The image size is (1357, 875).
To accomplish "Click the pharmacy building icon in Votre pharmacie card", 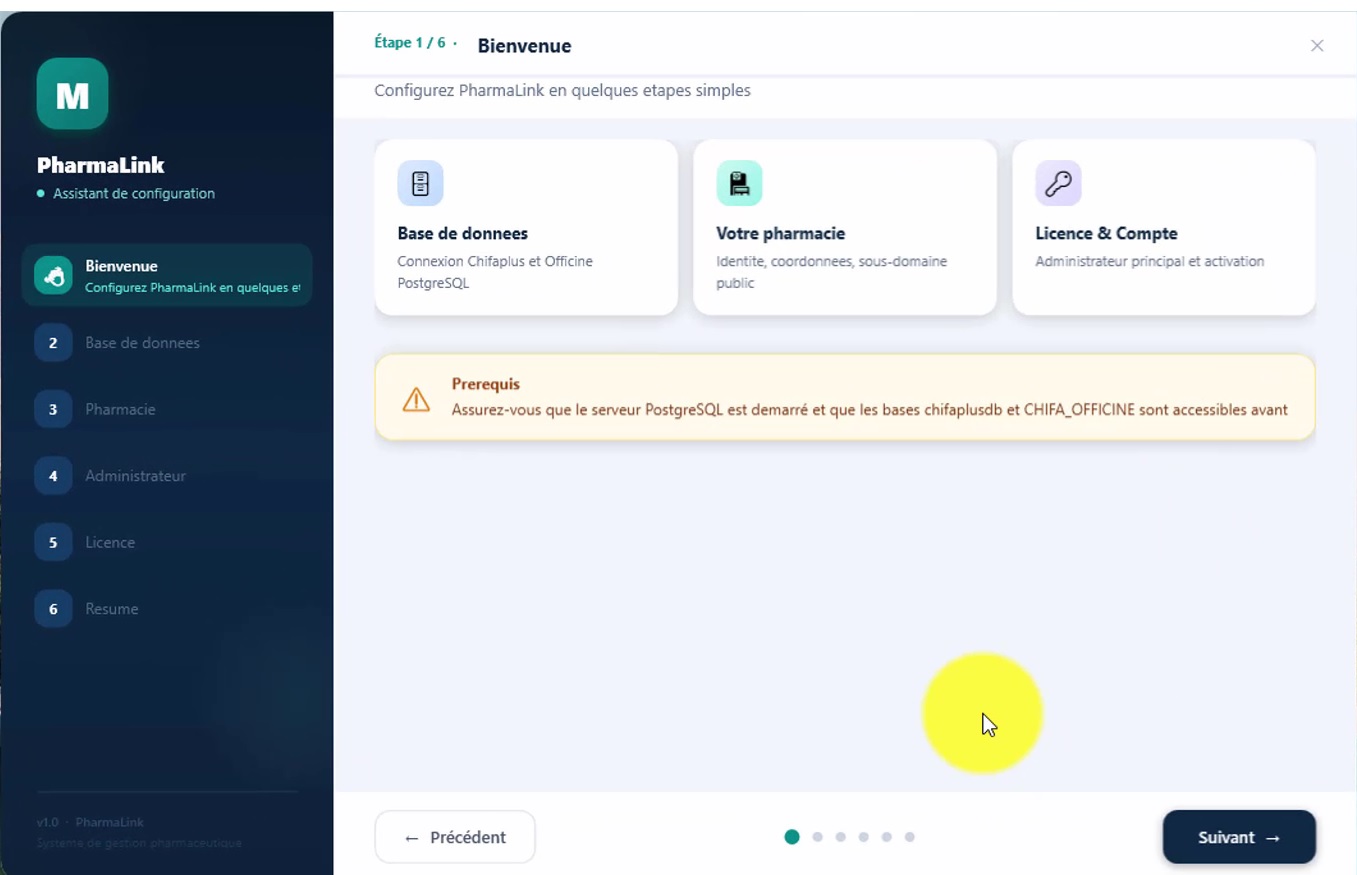I will (x=739, y=184).
